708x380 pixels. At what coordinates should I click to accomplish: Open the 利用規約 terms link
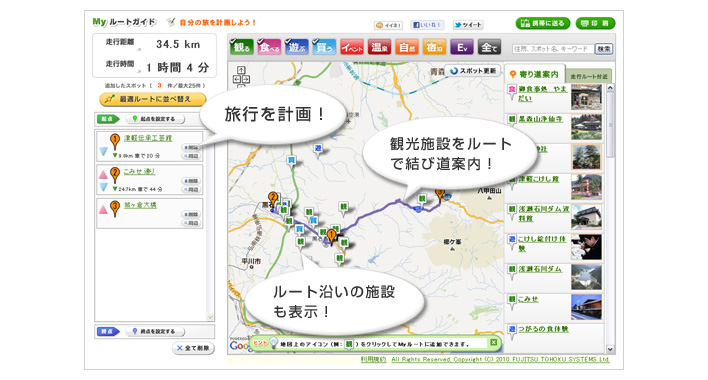[x=373, y=360]
